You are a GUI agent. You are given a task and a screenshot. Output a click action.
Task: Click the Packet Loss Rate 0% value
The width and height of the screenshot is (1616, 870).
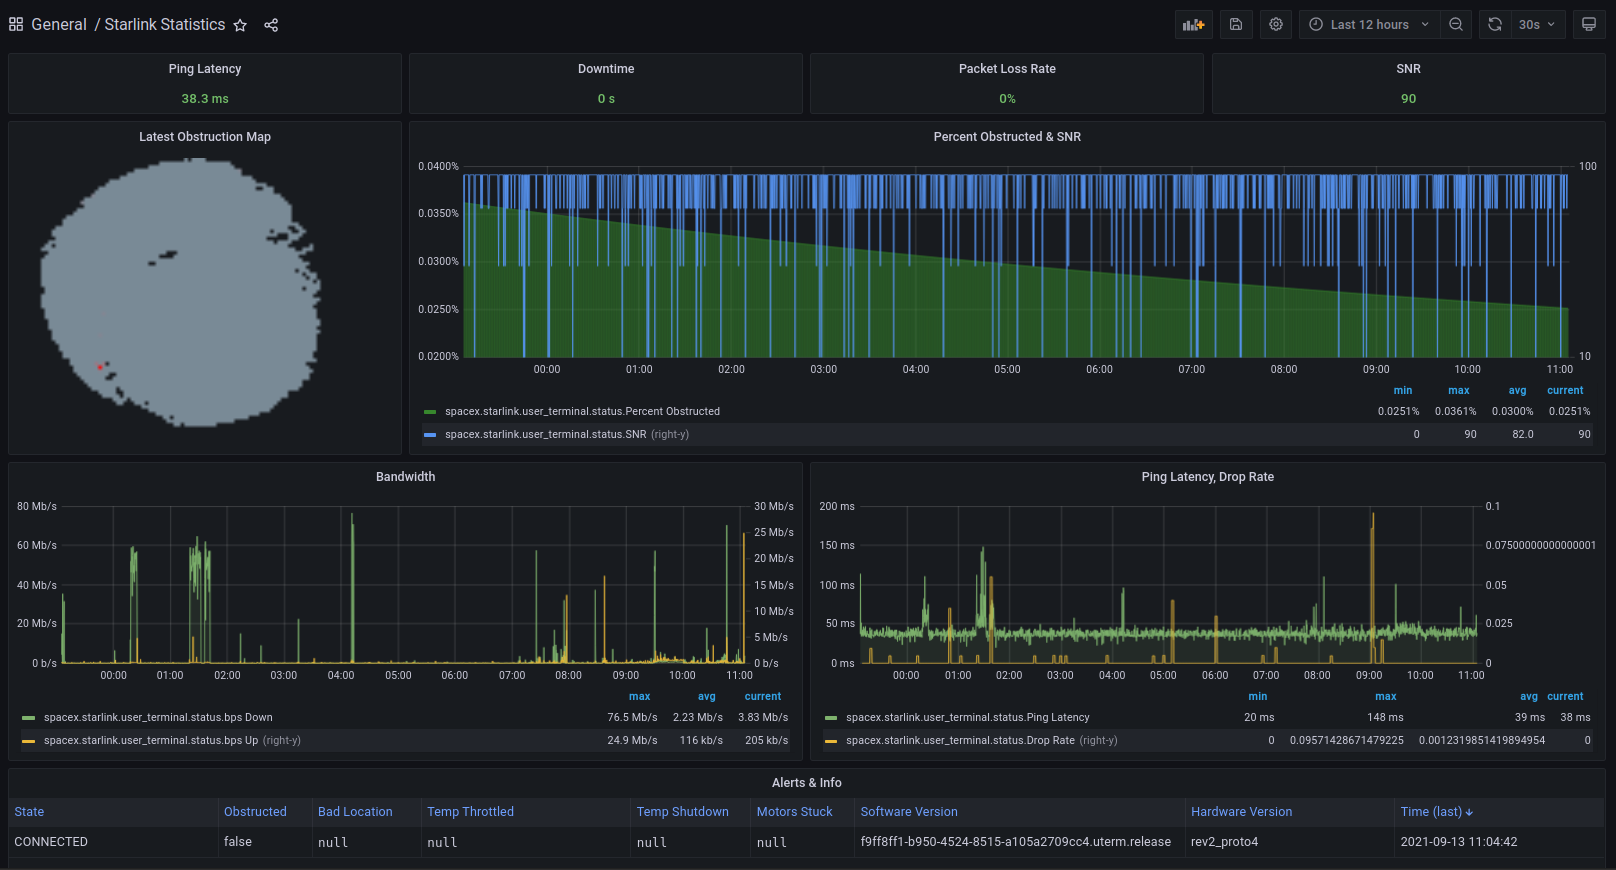click(1007, 99)
